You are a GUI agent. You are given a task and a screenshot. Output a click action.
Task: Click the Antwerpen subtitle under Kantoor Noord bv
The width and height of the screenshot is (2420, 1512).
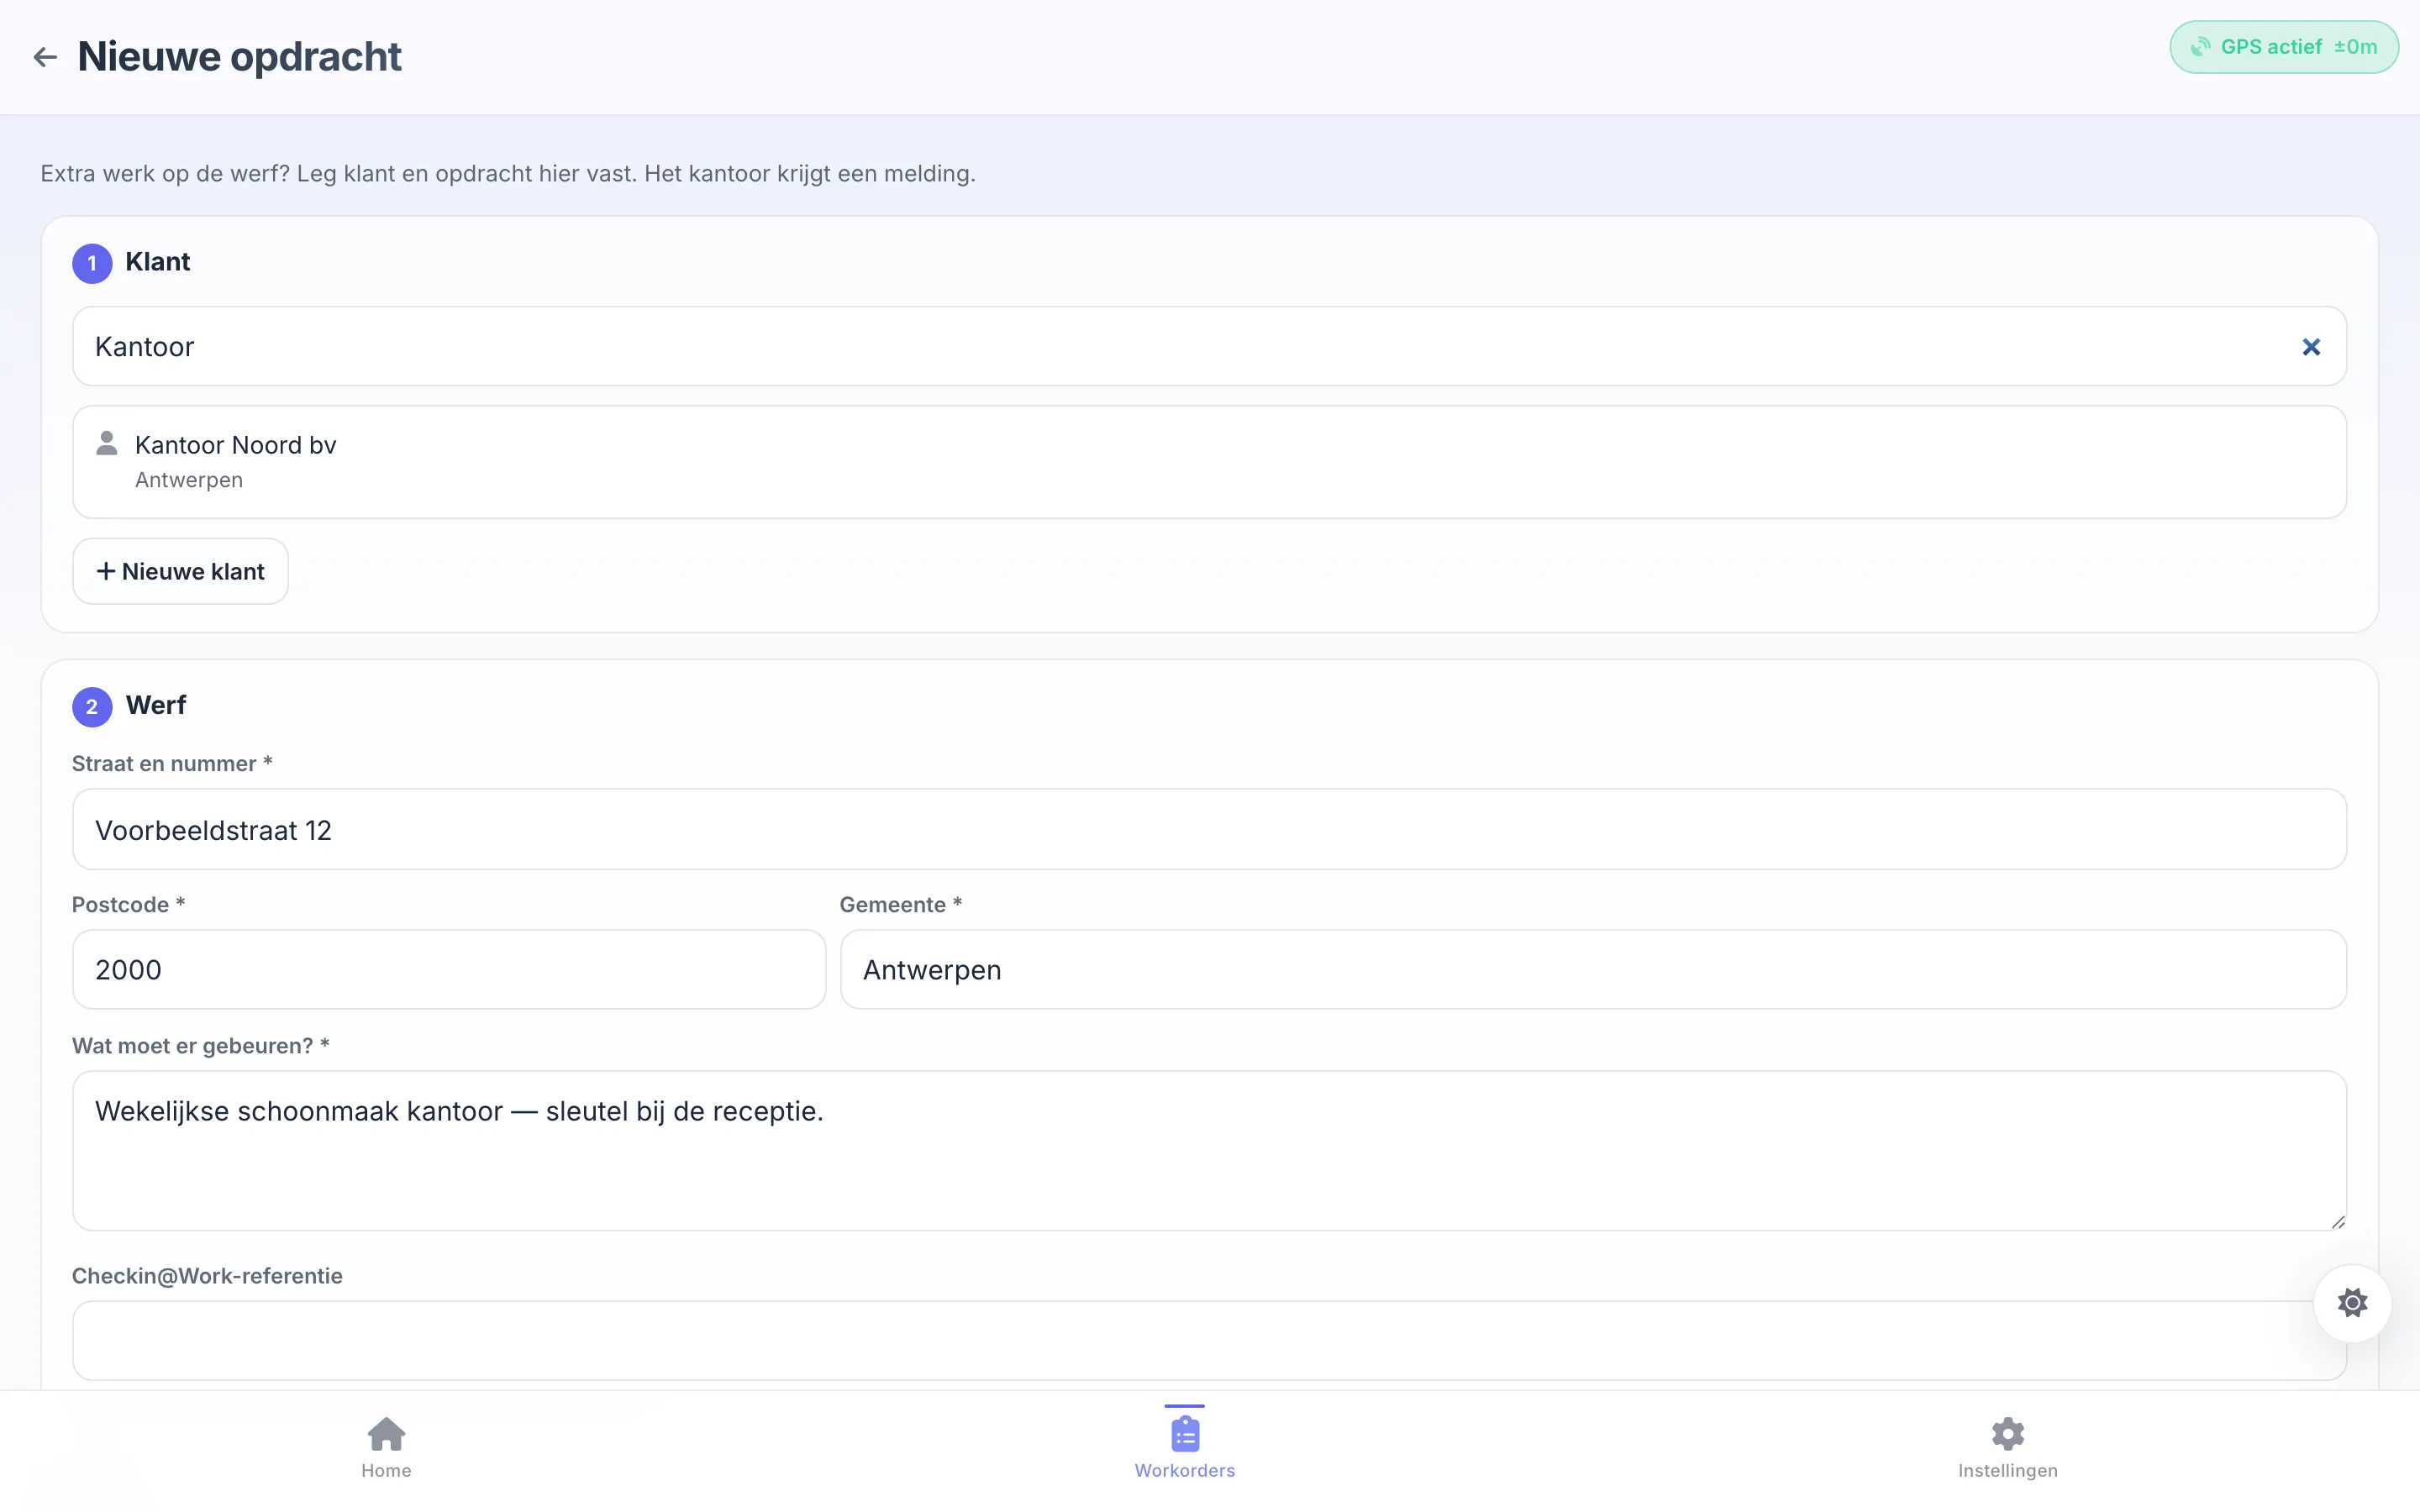(189, 480)
